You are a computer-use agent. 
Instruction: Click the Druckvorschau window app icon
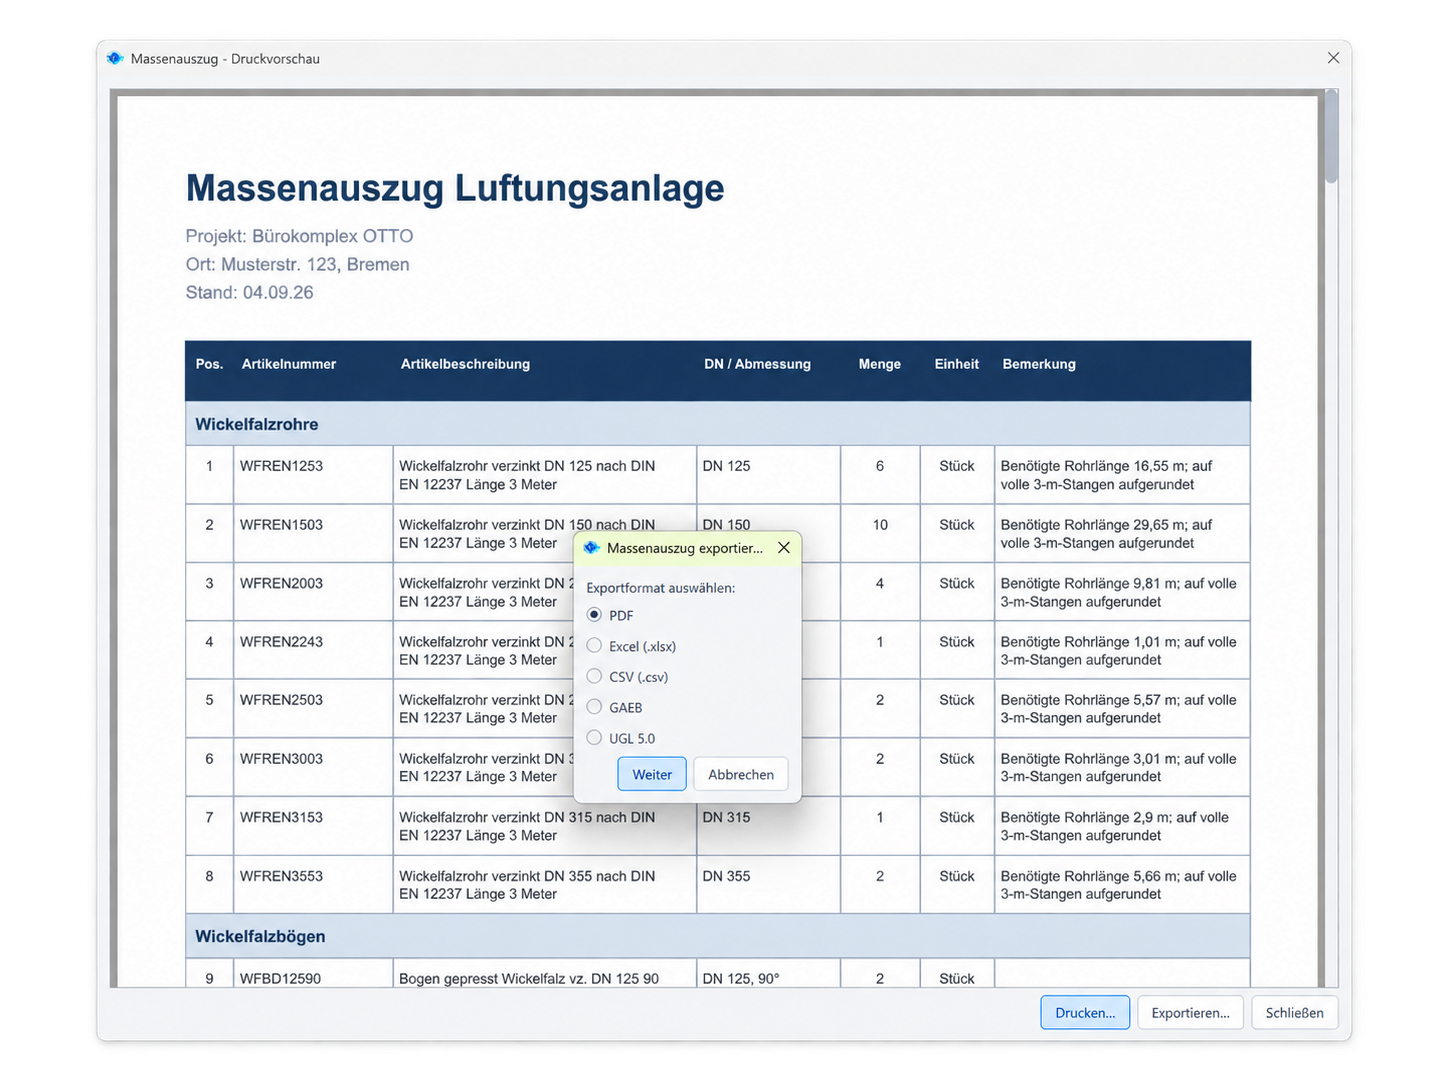pos(115,58)
